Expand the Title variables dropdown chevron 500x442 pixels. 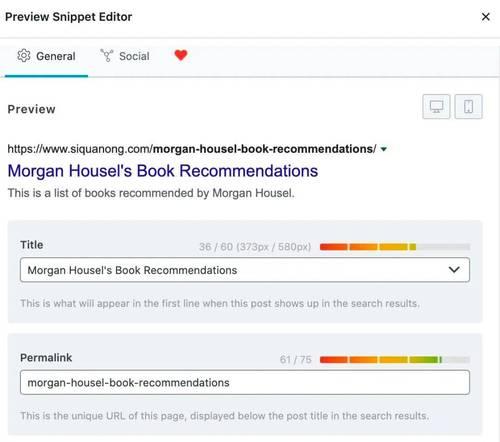(454, 269)
